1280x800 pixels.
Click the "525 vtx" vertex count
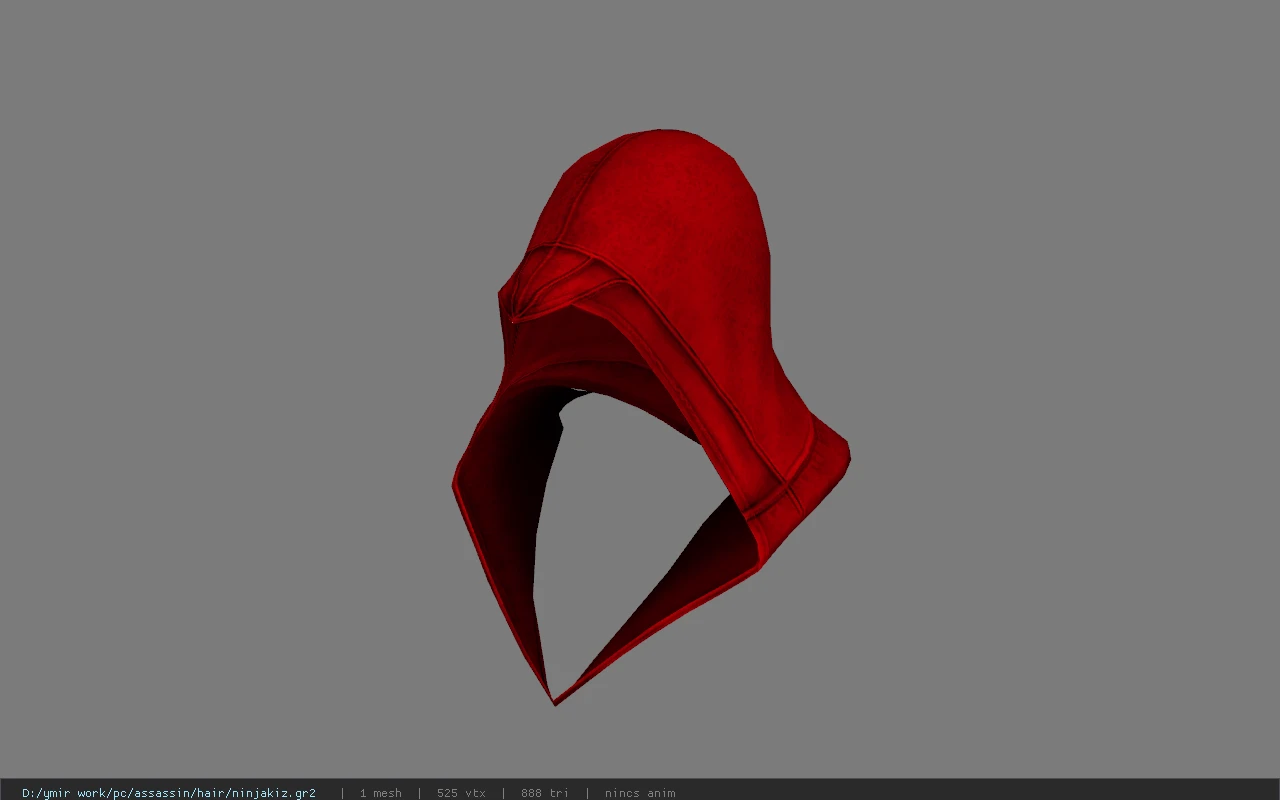461,793
